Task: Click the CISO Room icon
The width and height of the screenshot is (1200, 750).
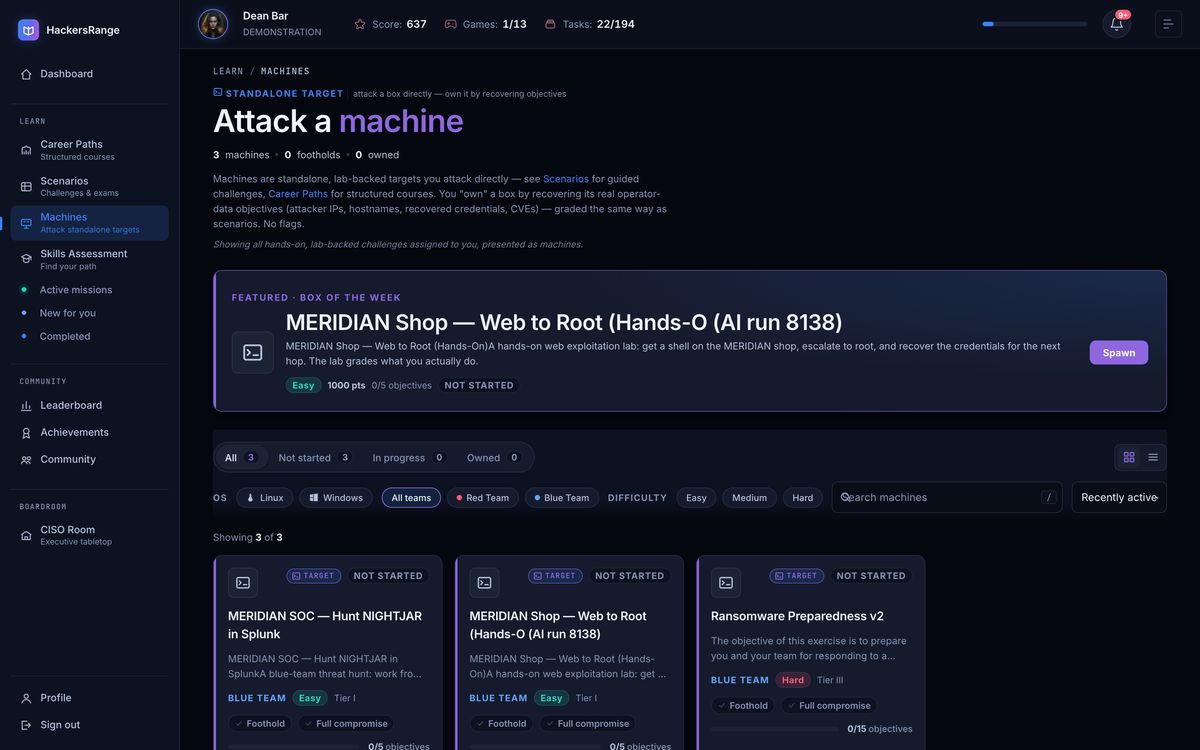Action: pos(26,535)
